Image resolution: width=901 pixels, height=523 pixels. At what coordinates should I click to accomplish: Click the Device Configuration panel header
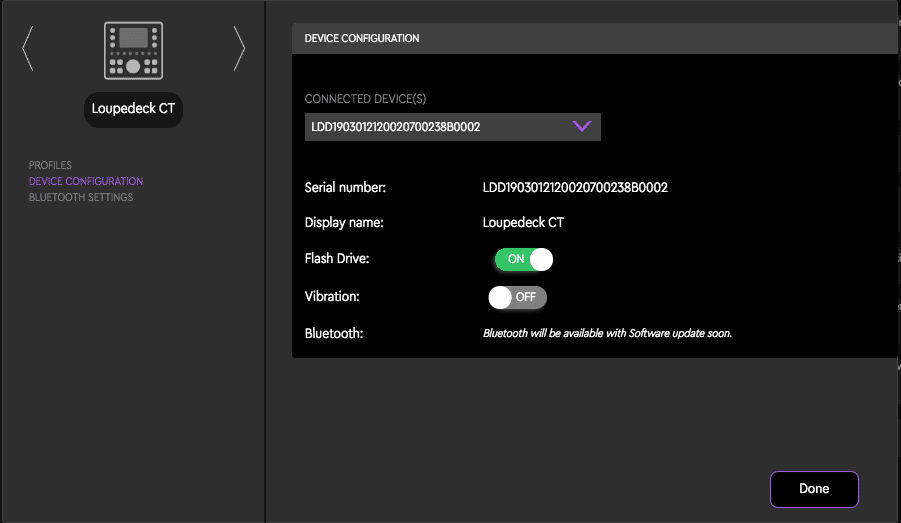tap(595, 39)
